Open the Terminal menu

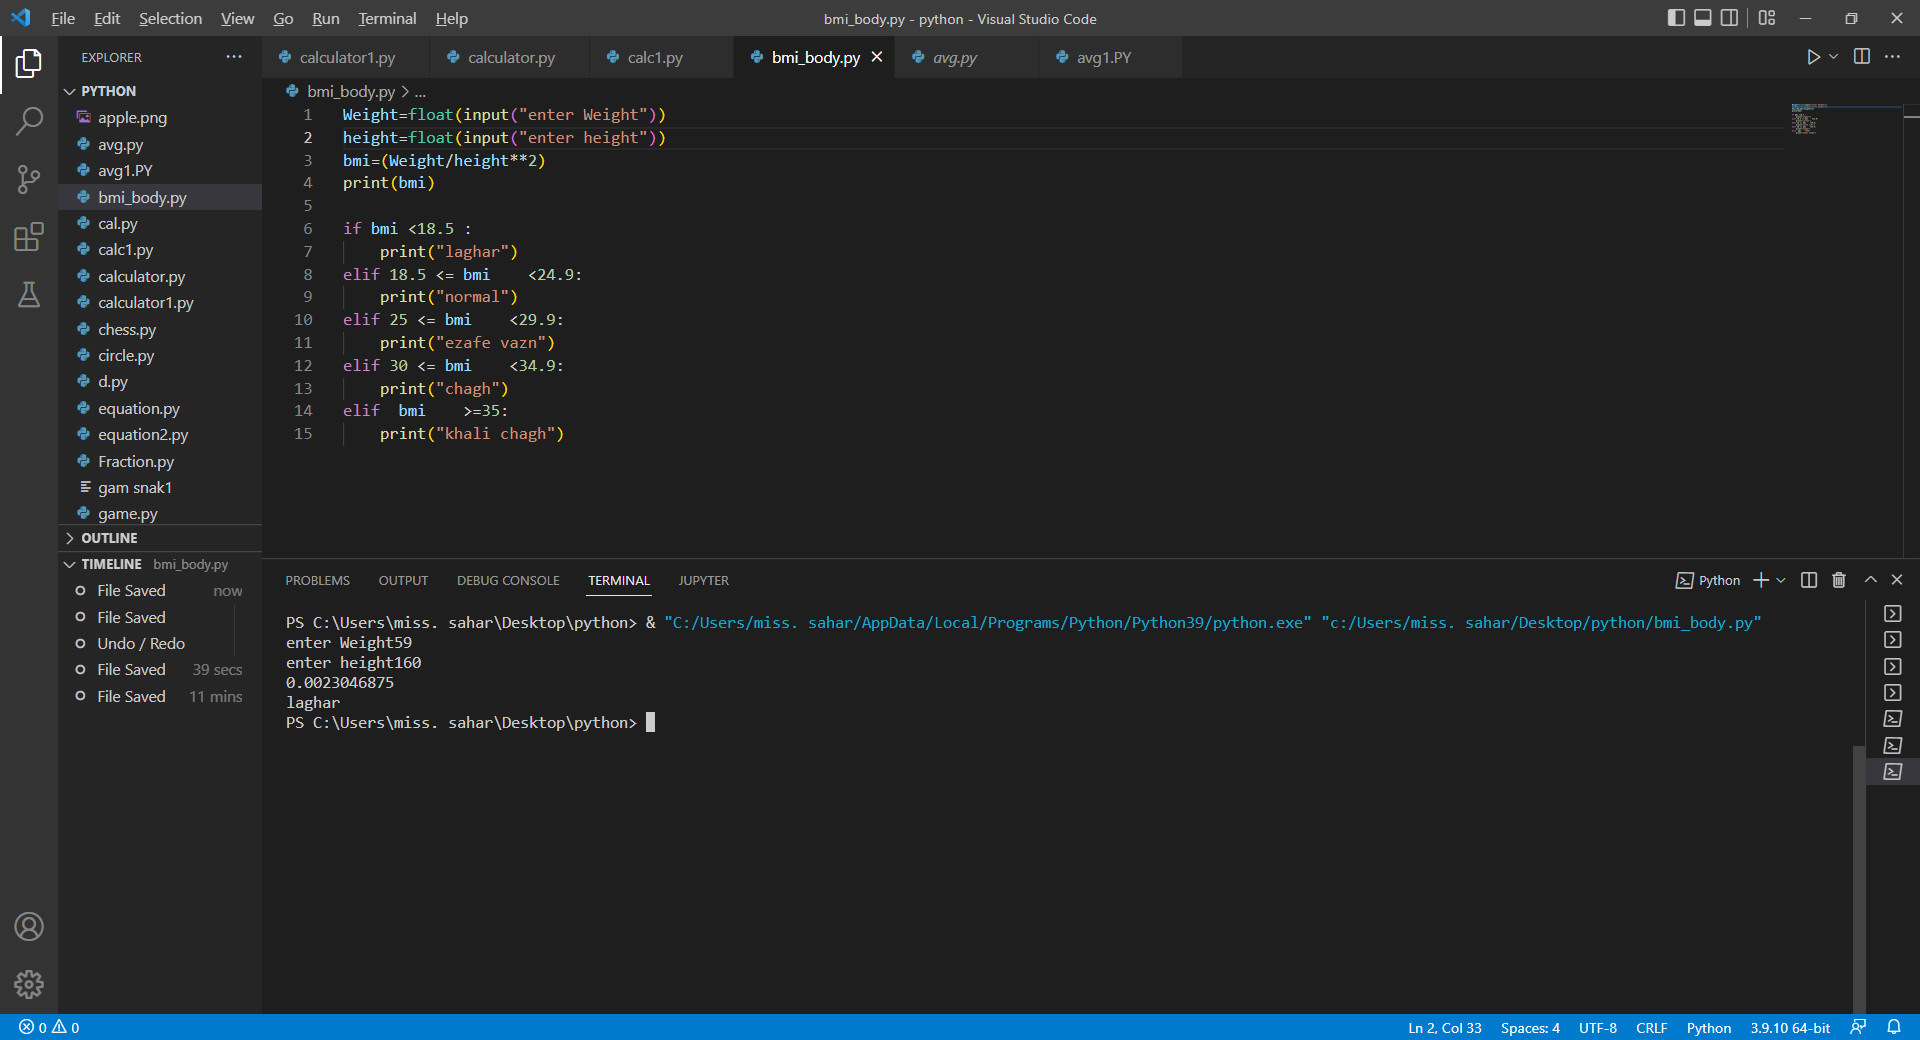[x=386, y=18]
